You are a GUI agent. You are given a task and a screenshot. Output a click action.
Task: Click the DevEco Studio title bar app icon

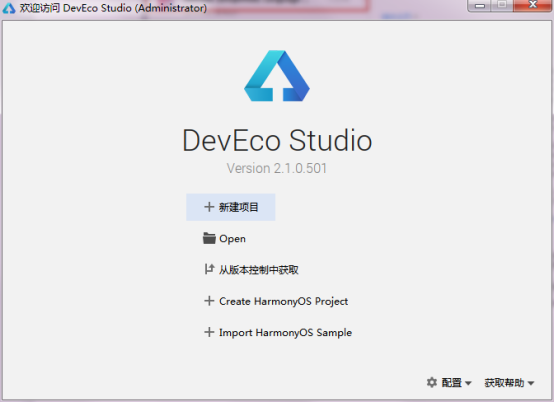[9, 8]
